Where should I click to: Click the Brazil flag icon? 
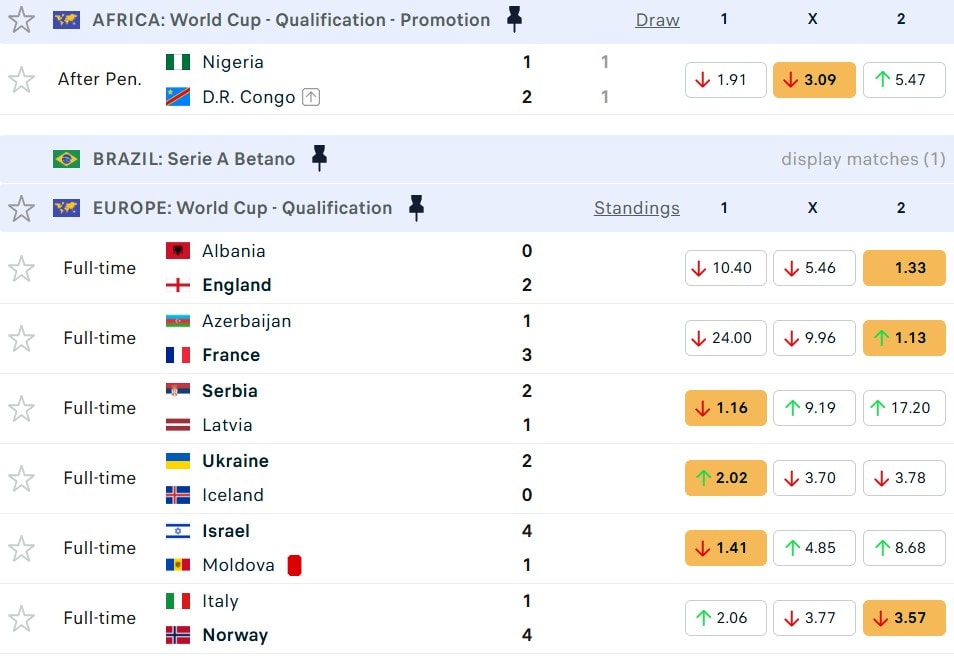point(66,159)
